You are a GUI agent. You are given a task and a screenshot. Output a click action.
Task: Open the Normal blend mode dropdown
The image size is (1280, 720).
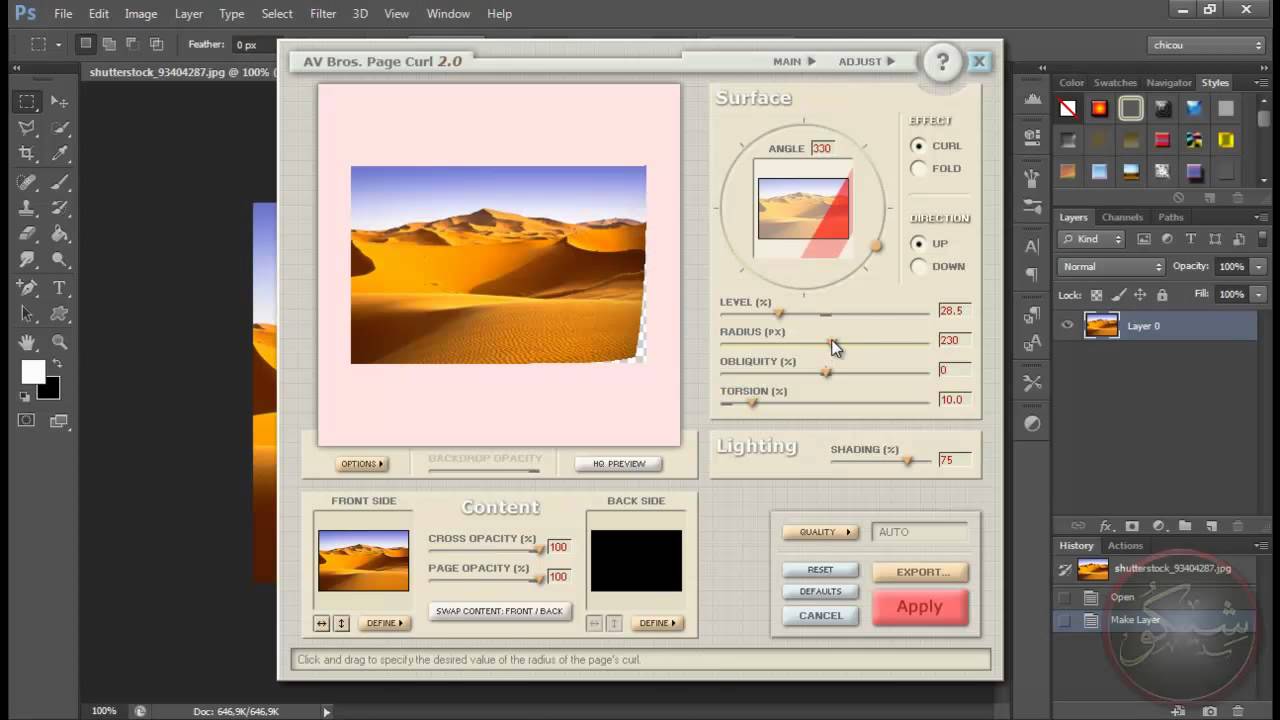(x=1112, y=267)
